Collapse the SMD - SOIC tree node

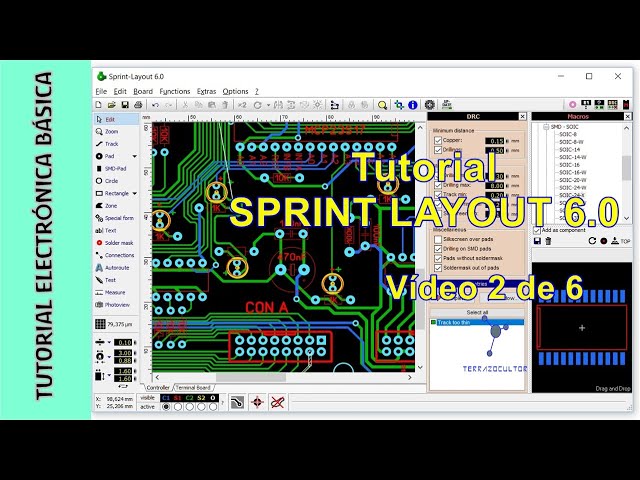point(546,127)
